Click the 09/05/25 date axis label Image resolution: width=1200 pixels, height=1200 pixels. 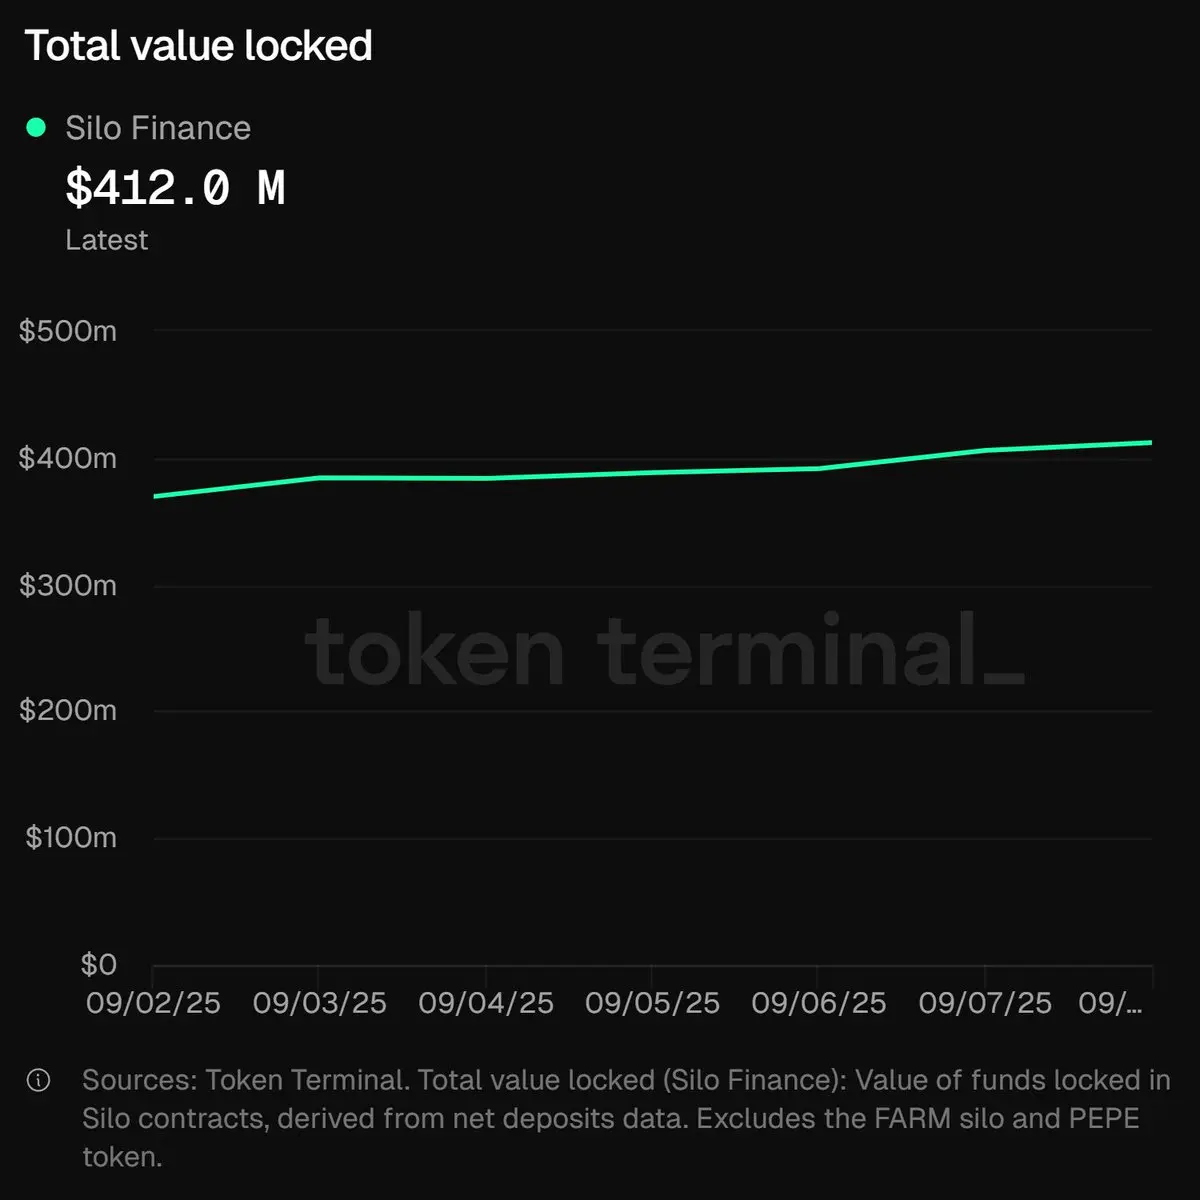pos(652,1003)
